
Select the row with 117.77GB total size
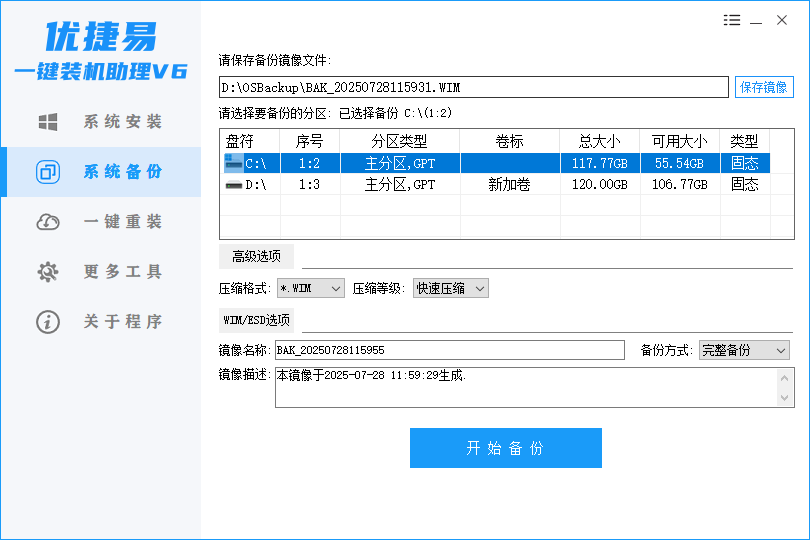[496, 163]
